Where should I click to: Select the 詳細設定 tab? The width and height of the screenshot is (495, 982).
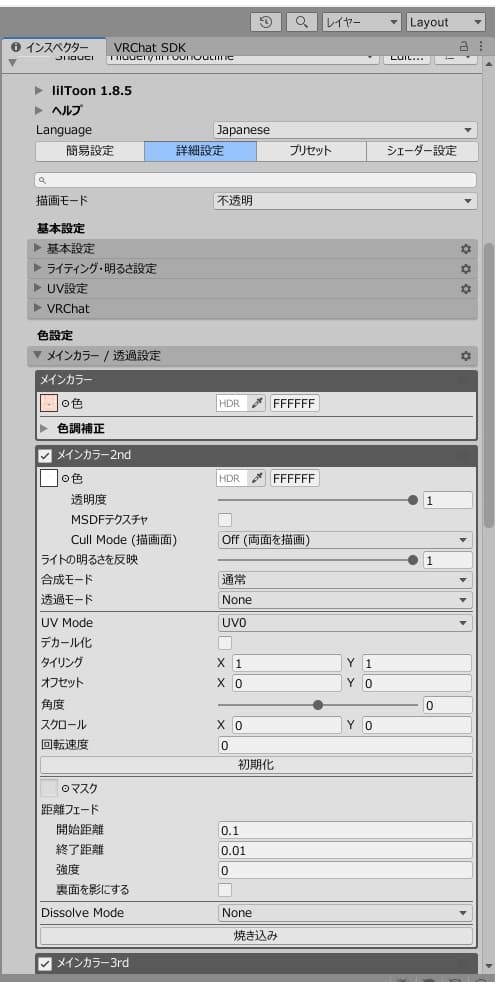[201, 151]
